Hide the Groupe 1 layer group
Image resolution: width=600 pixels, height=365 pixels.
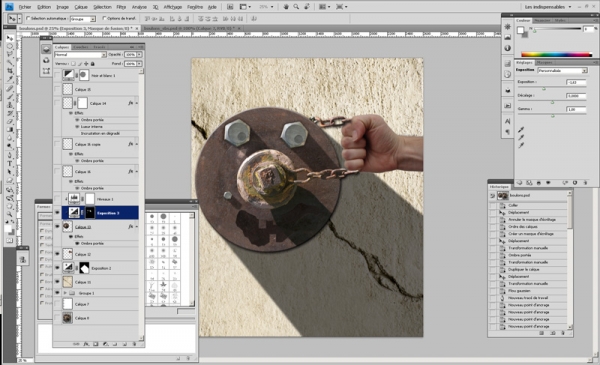click(57, 293)
